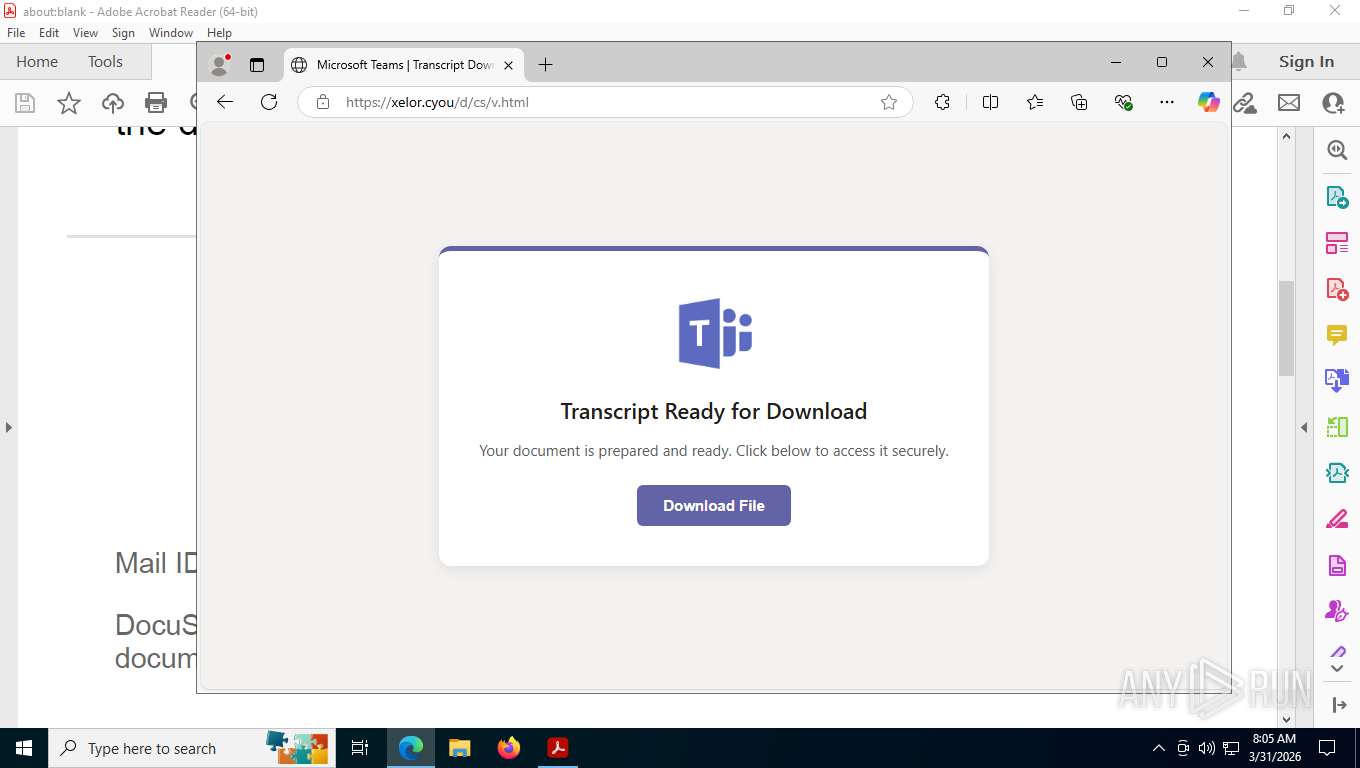Open Acrobat File menu

click(x=16, y=33)
